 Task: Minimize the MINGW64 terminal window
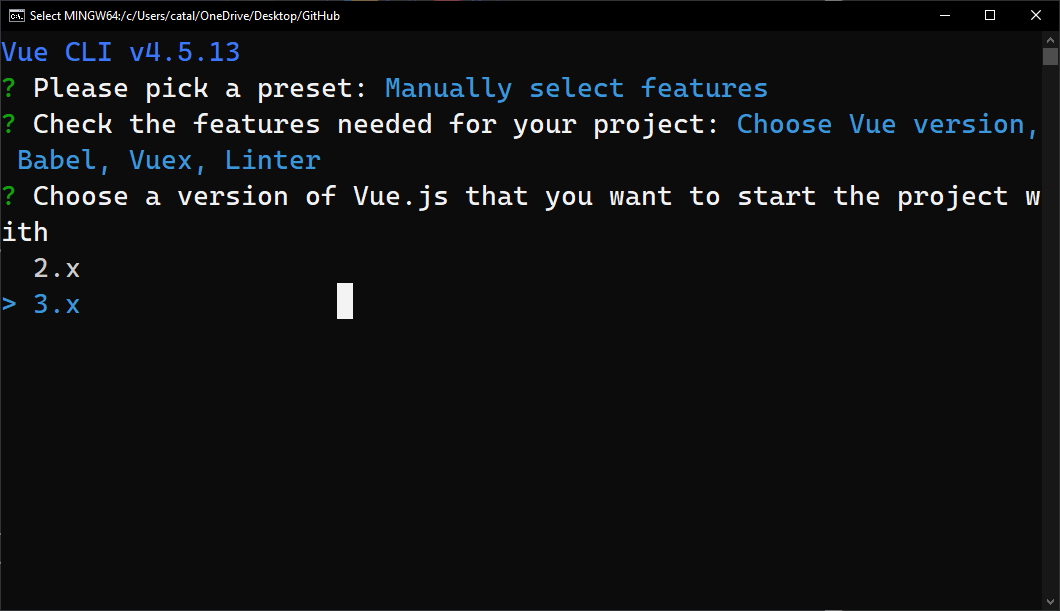944,16
